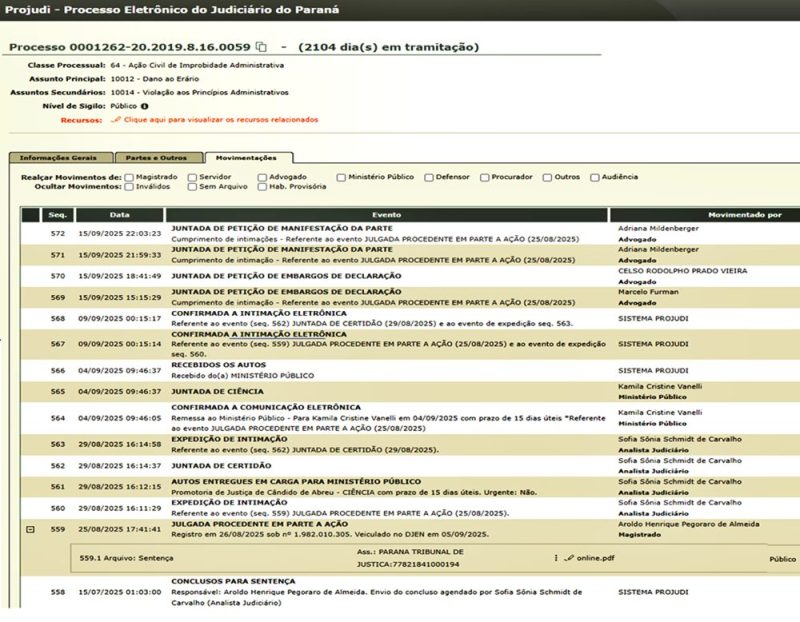Screen dimensions: 800x622
Task: Open the three-dot menu for Sentença file
Action: [556, 558]
